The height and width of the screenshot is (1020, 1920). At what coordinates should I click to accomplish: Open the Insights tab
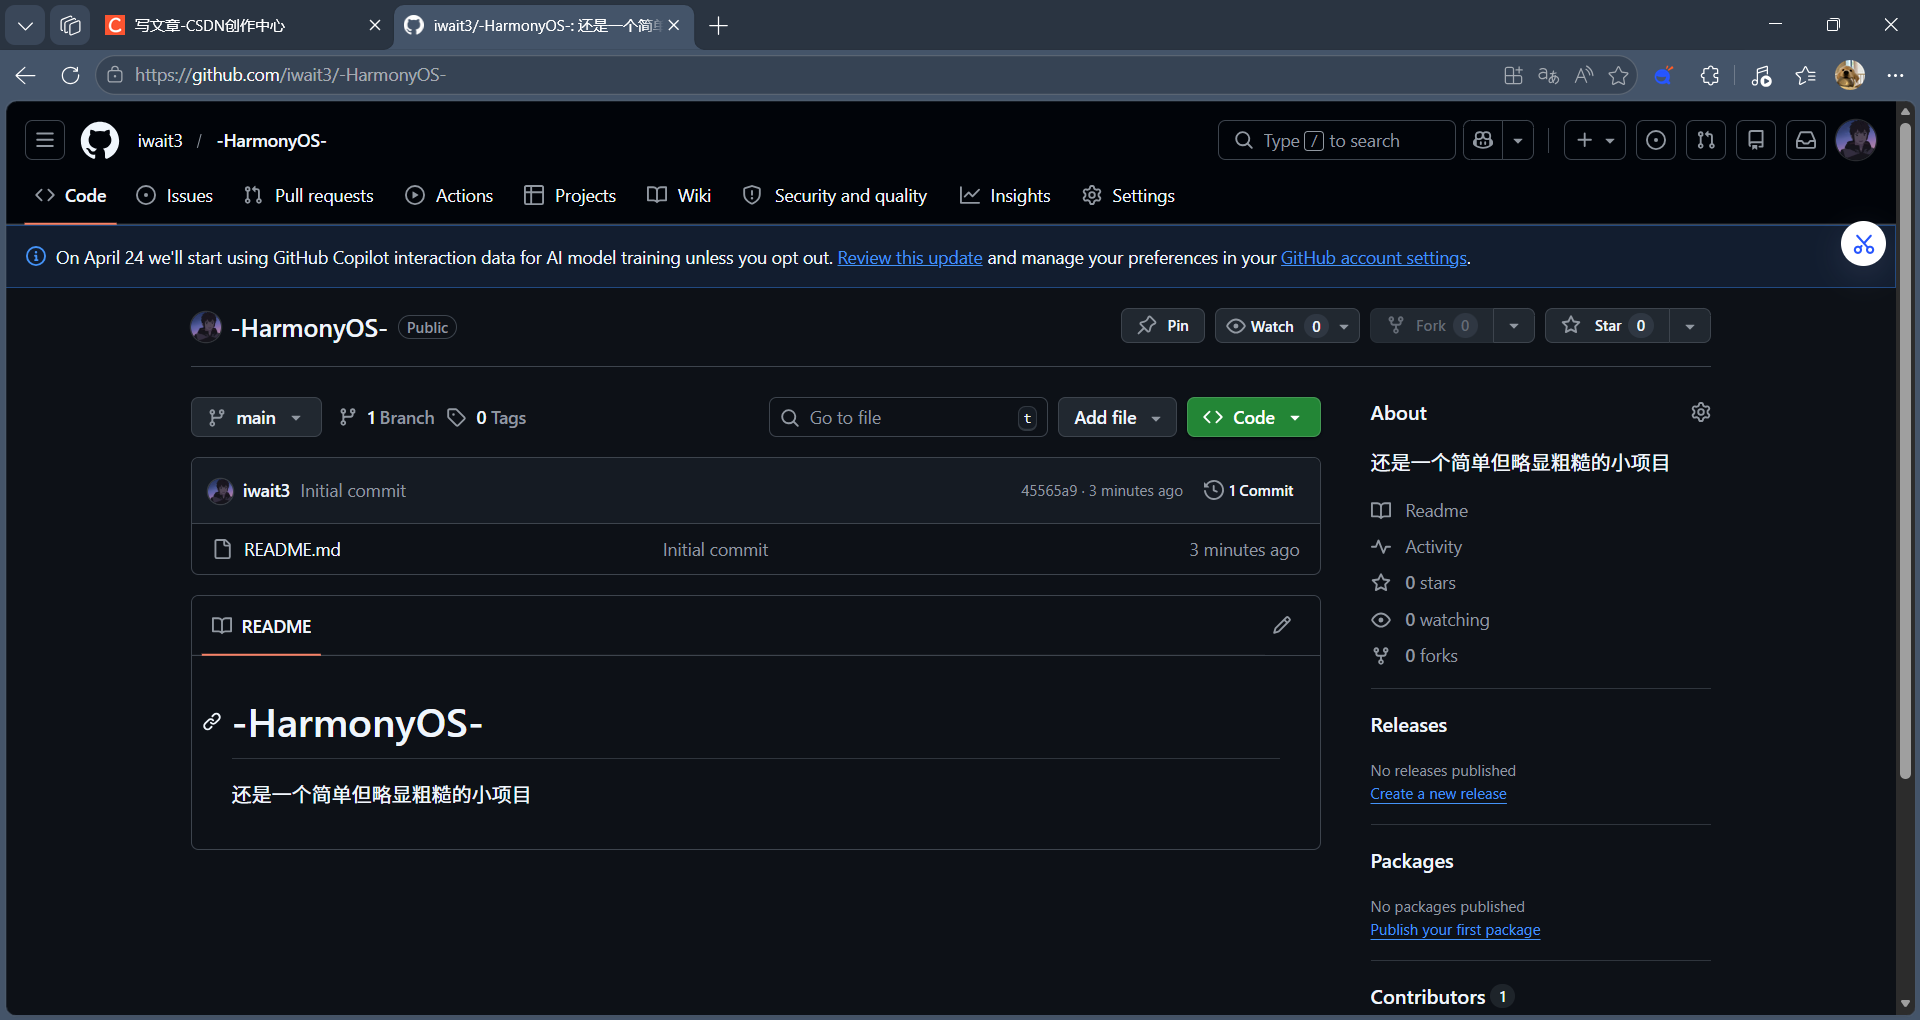pos(1005,196)
